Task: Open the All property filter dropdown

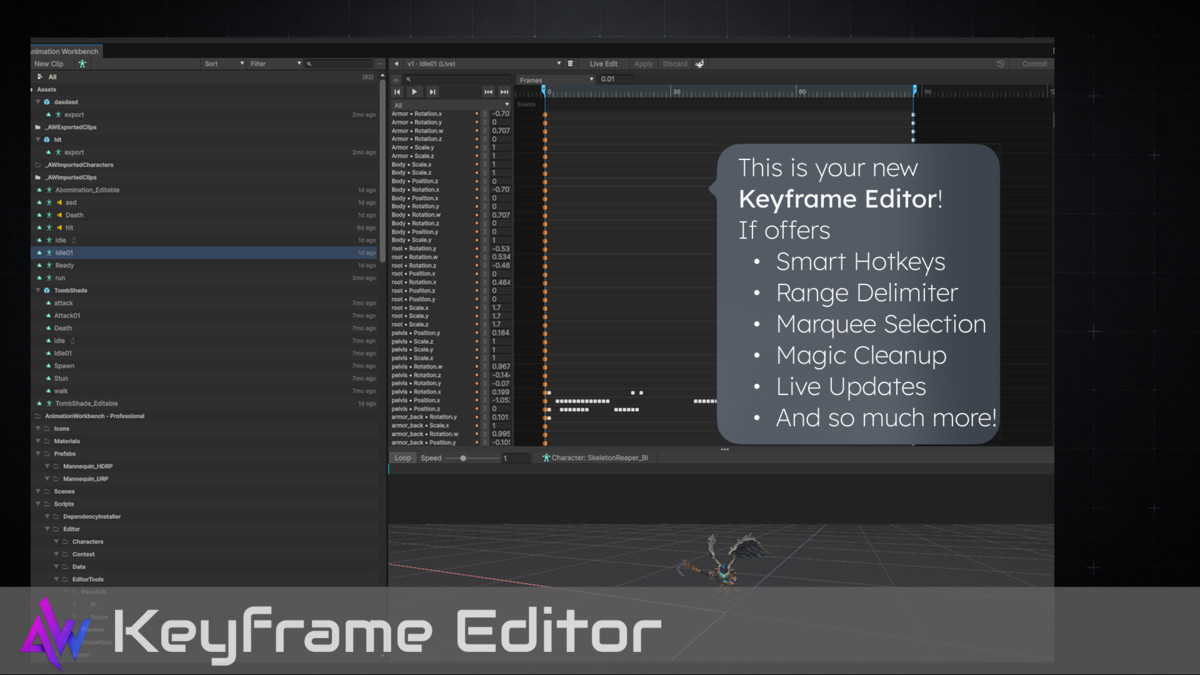Action: tap(451, 105)
